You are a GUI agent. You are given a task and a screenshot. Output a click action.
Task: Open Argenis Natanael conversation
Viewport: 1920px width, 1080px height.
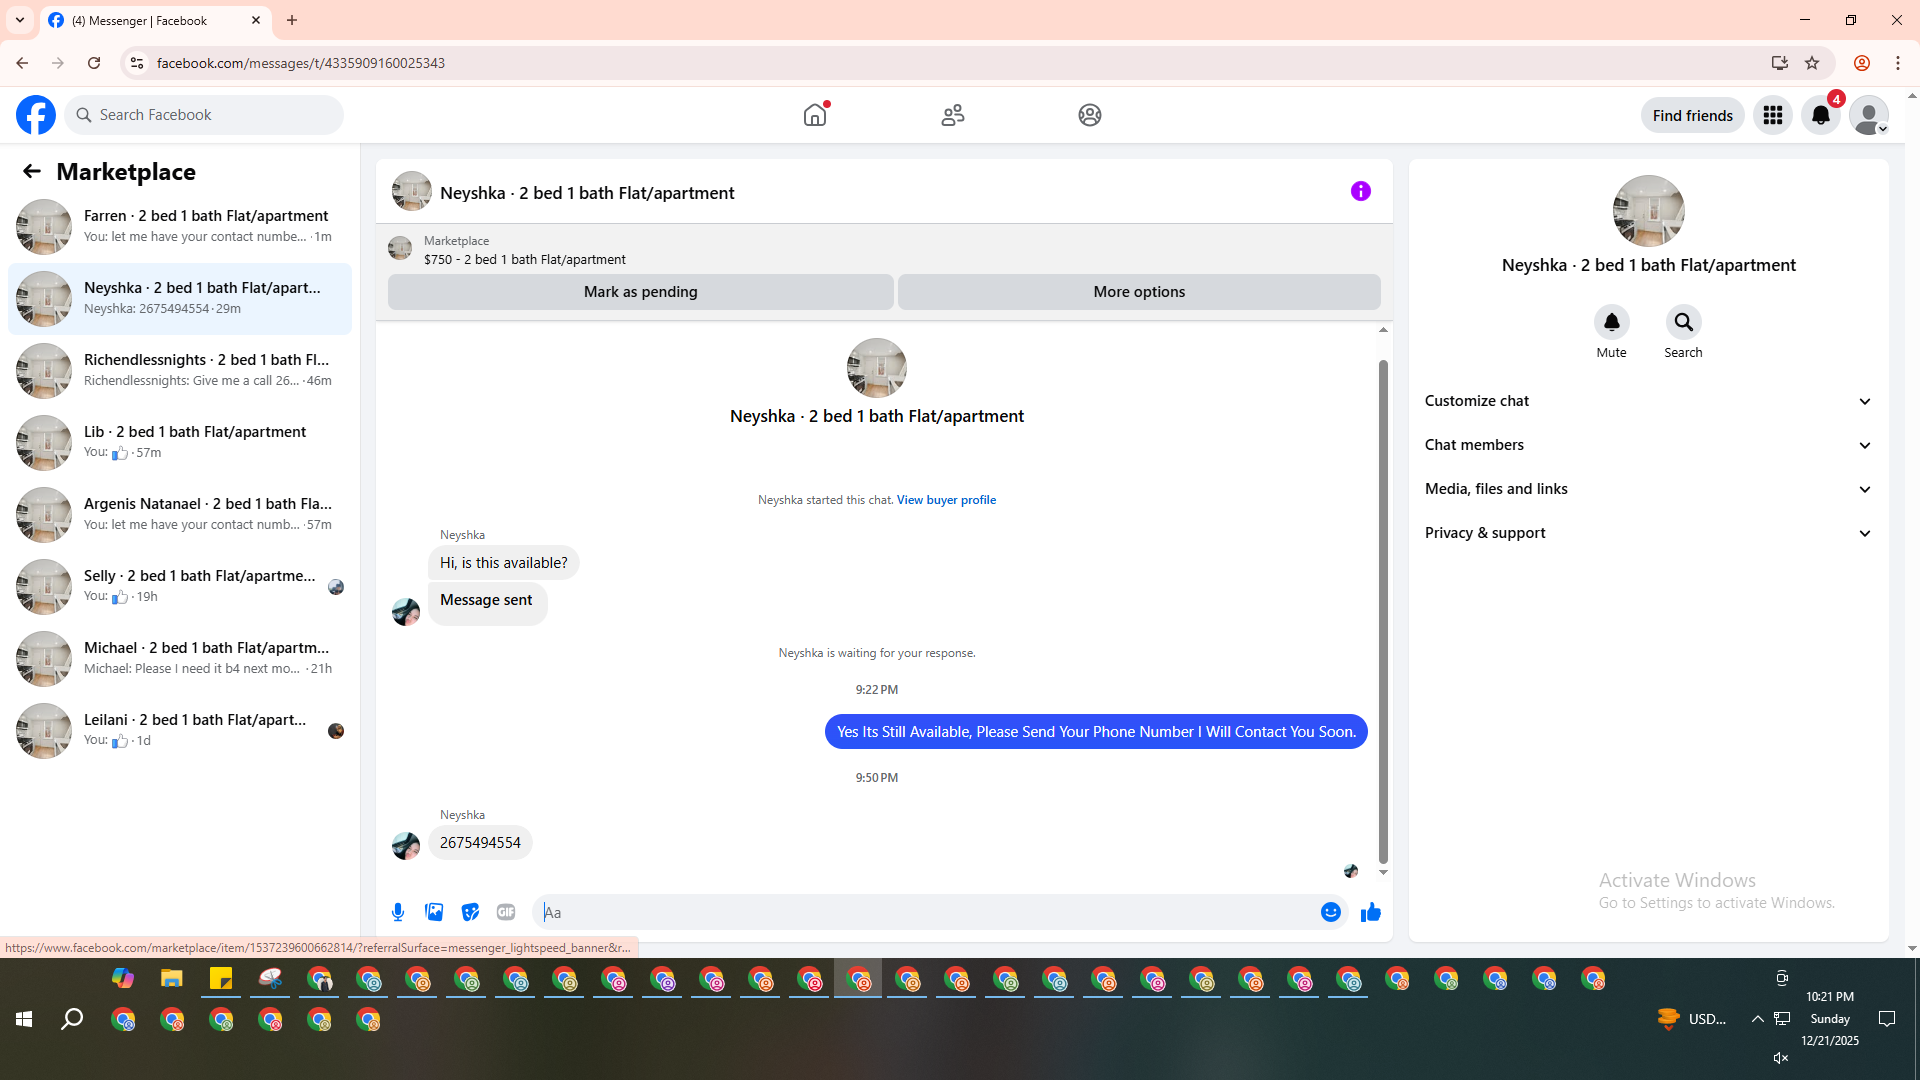coord(180,515)
